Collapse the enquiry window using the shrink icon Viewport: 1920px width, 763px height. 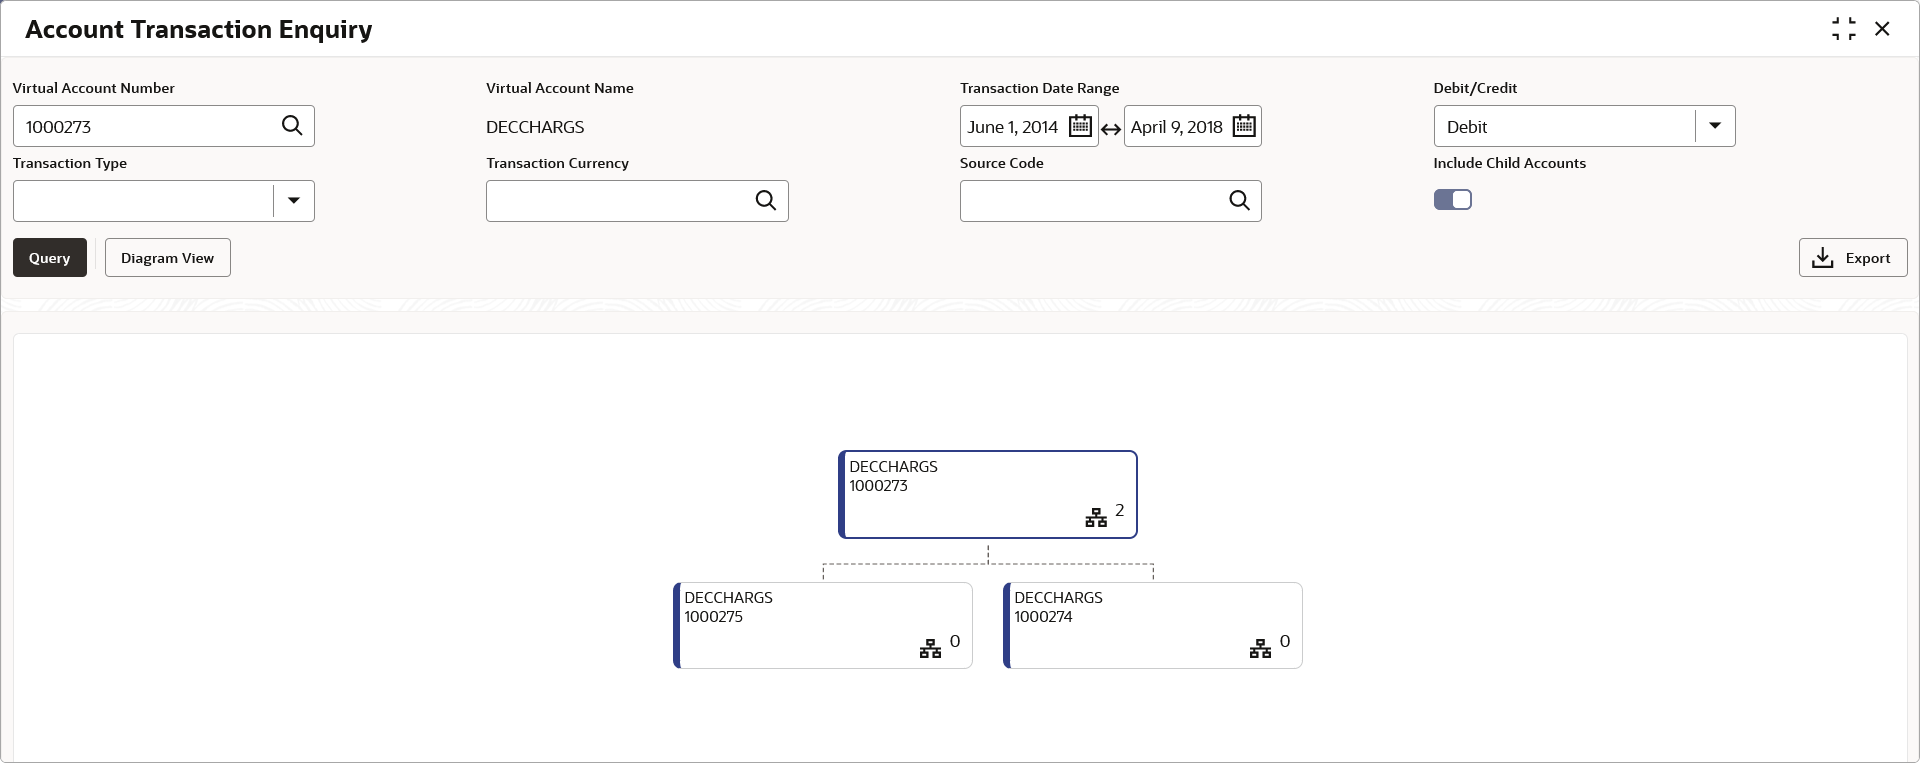pos(1843,29)
